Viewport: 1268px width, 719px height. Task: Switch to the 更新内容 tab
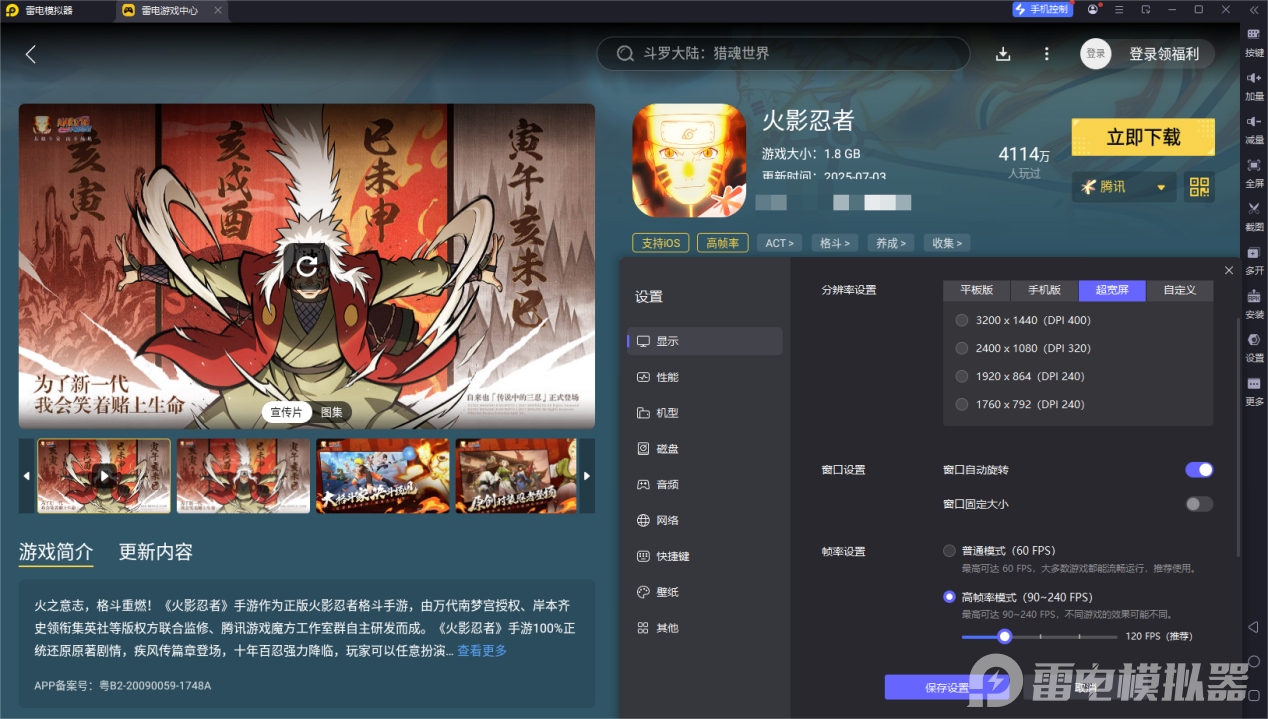156,552
